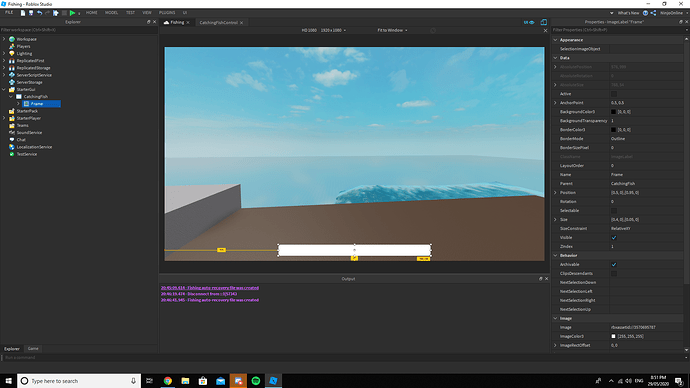Click the ImageColor3 white swatch
This screenshot has width=690, height=388.
coord(613,336)
